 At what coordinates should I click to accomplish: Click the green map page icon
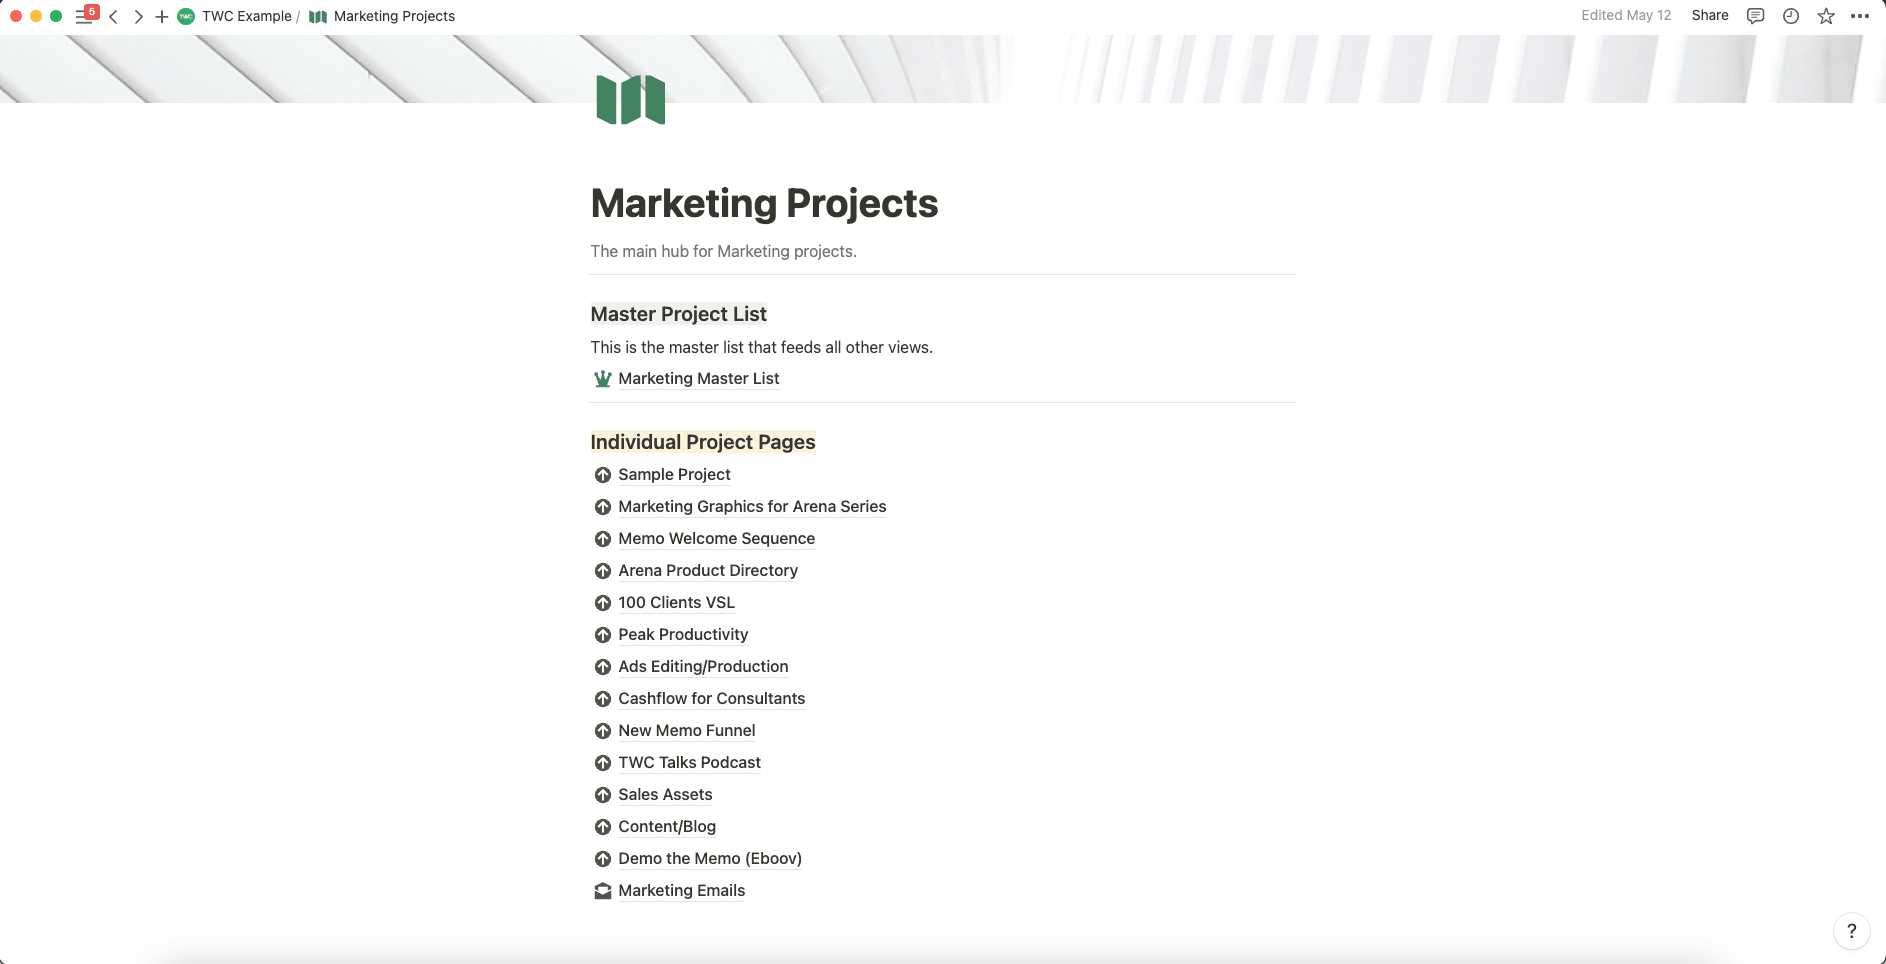630,100
